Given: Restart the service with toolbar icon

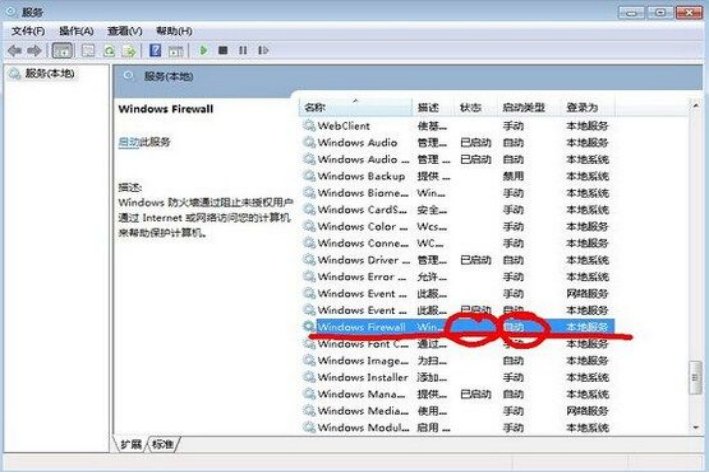Looking at the screenshot, I should click(x=263, y=50).
